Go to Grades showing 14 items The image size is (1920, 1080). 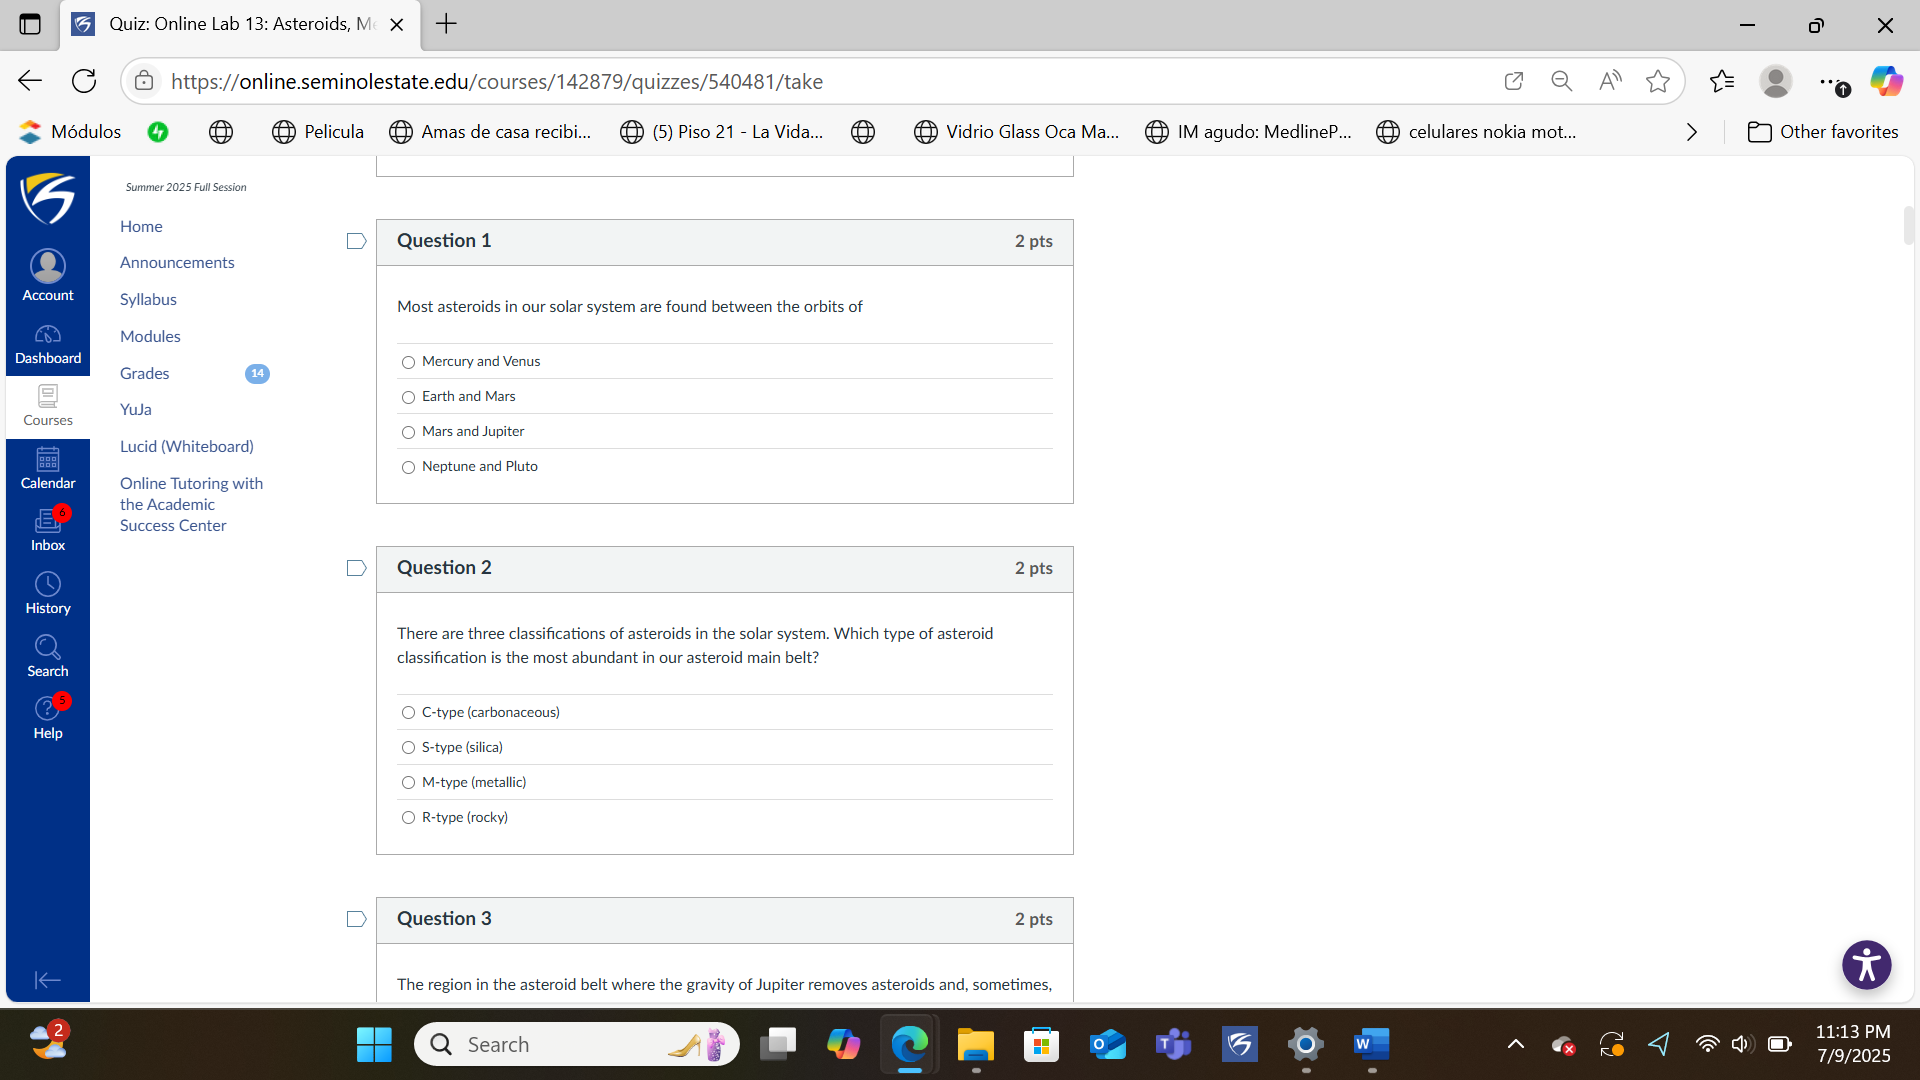pyautogui.click(x=144, y=373)
